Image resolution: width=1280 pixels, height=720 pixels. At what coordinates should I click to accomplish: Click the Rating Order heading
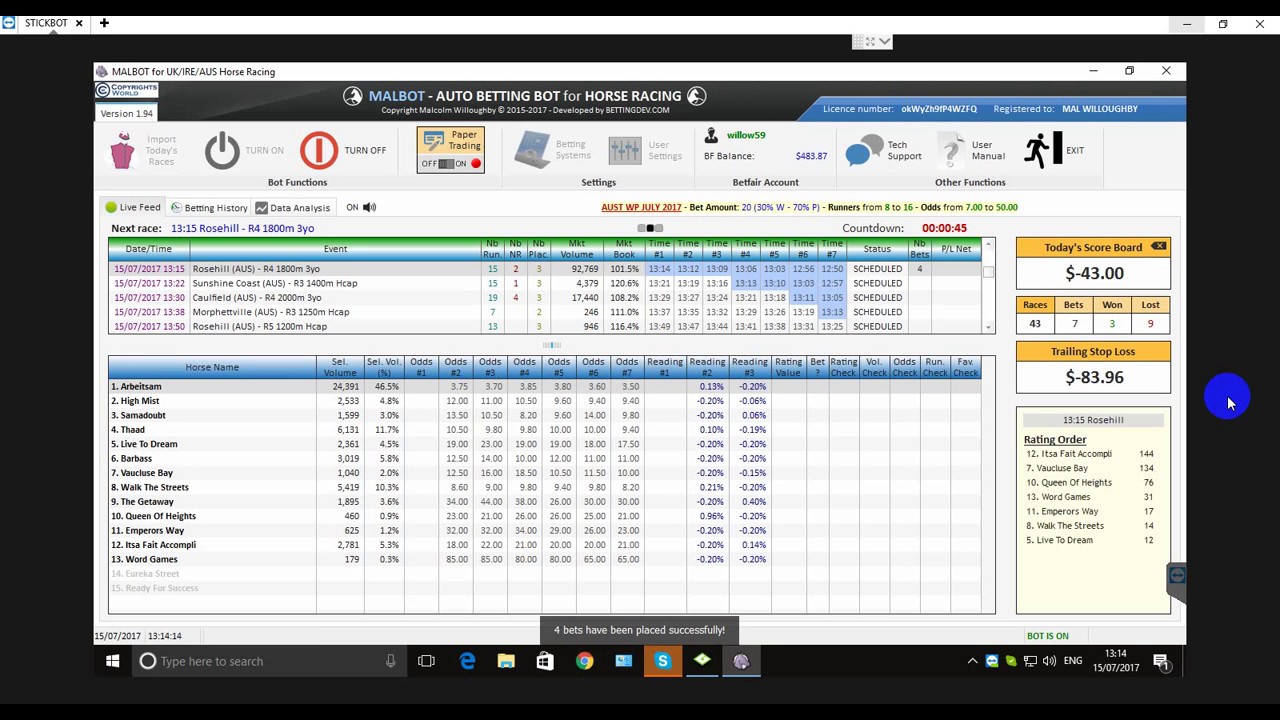1055,439
